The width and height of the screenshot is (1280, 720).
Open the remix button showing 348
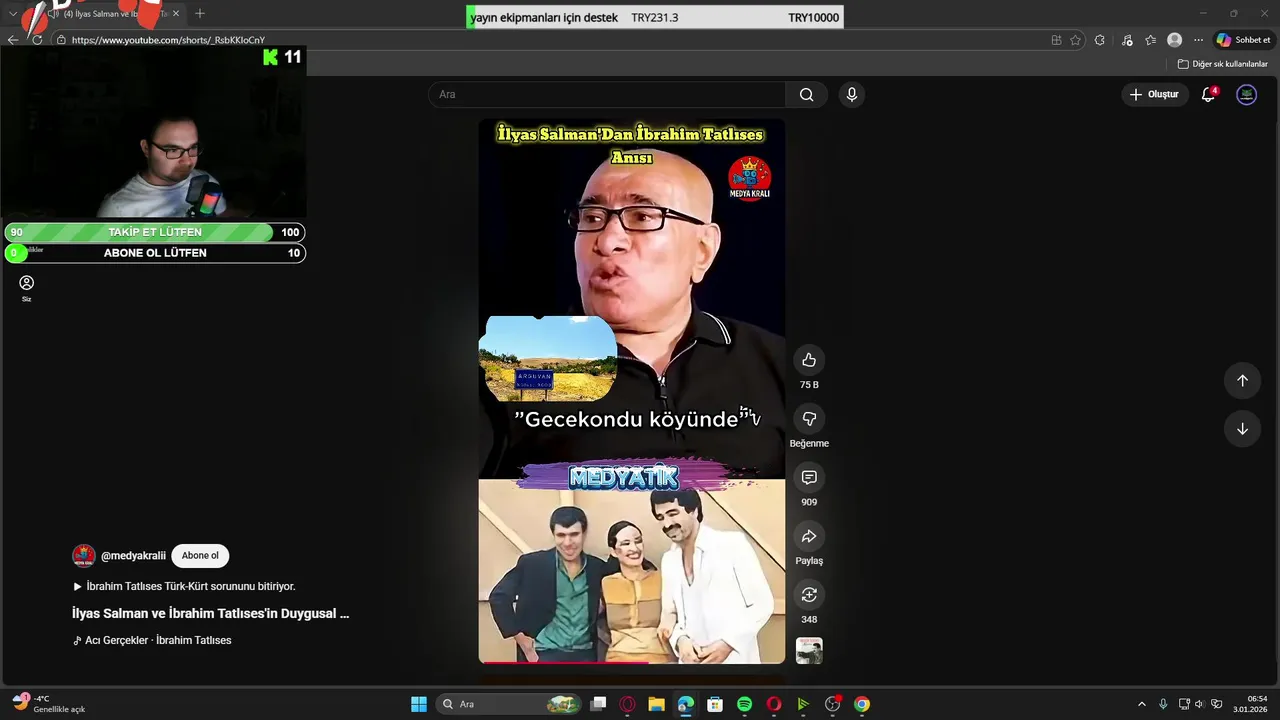(809, 595)
